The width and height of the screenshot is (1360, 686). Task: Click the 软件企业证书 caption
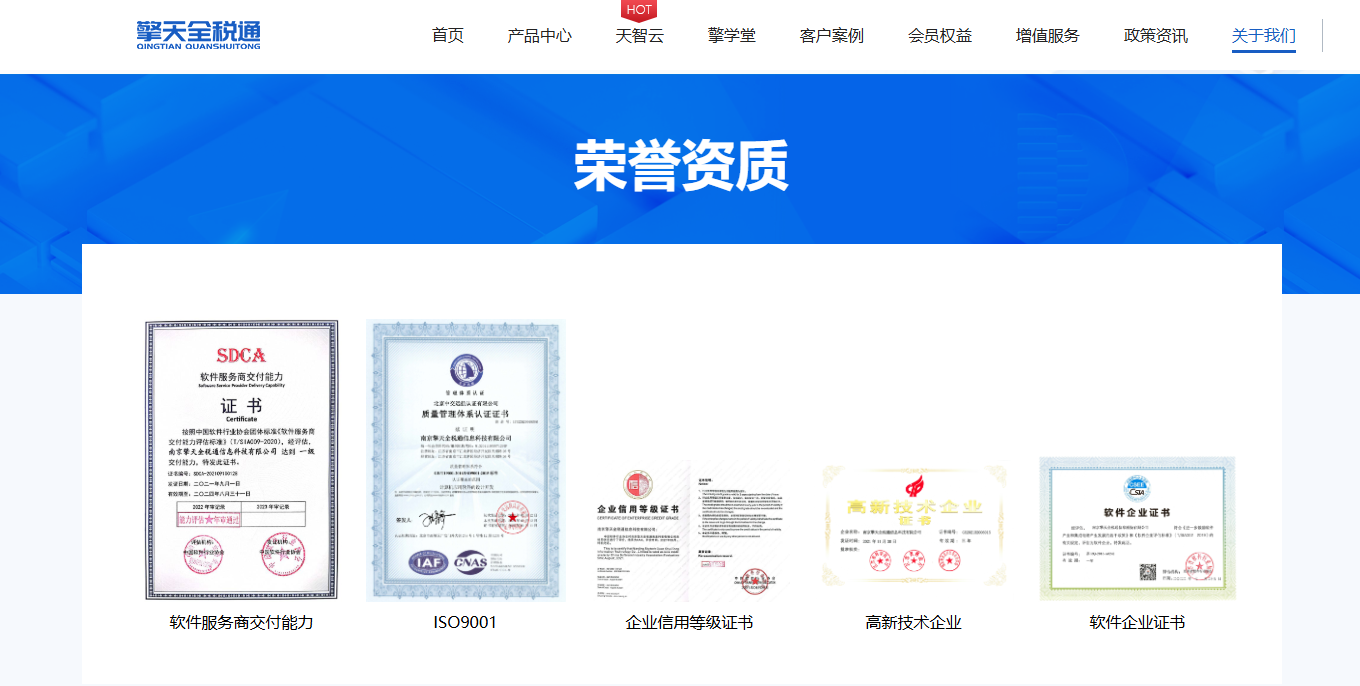click(1137, 622)
